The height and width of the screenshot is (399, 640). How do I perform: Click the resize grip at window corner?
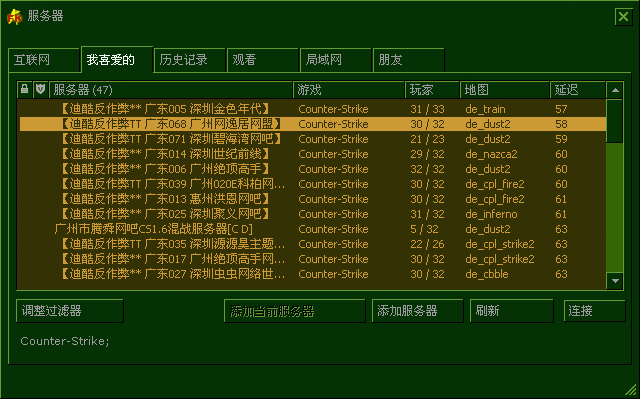point(631,390)
